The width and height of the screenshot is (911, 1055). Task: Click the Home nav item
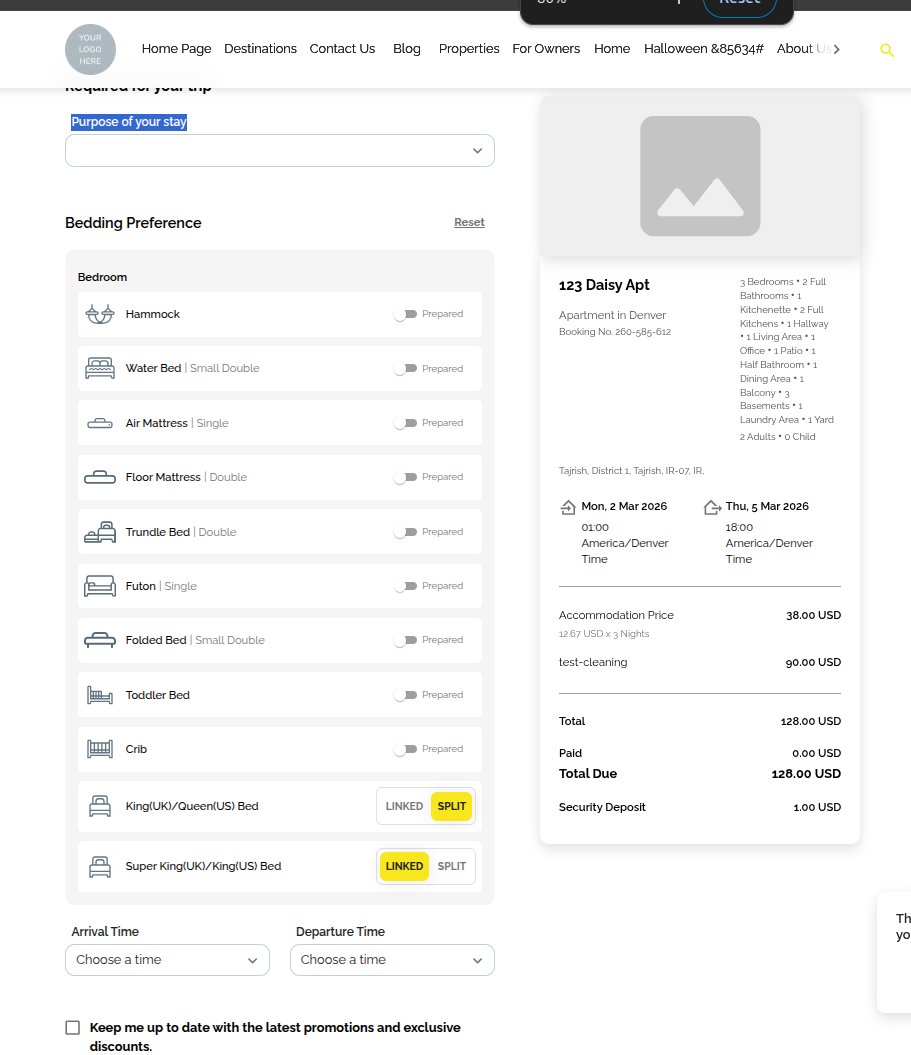click(612, 49)
